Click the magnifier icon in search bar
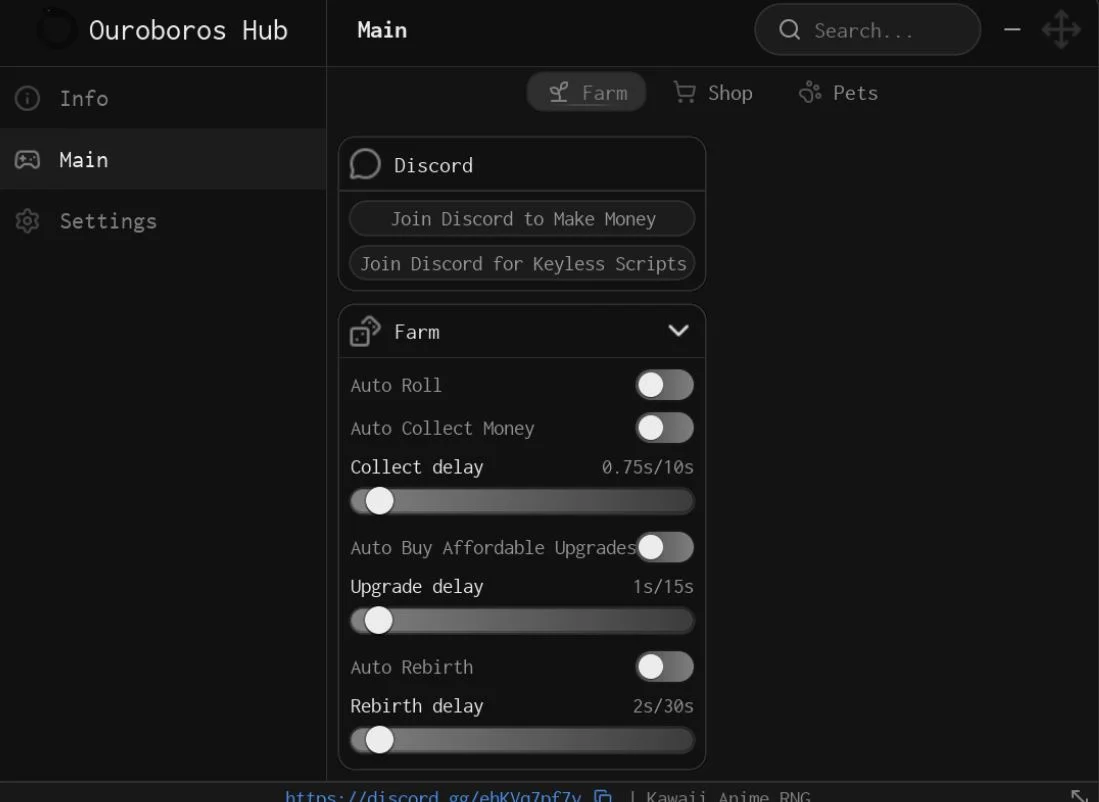The height and width of the screenshot is (802, 1099). pos(789,29)
